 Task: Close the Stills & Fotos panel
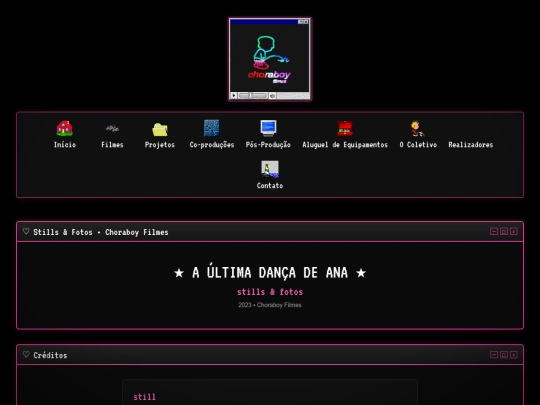[x=513, y=231]
